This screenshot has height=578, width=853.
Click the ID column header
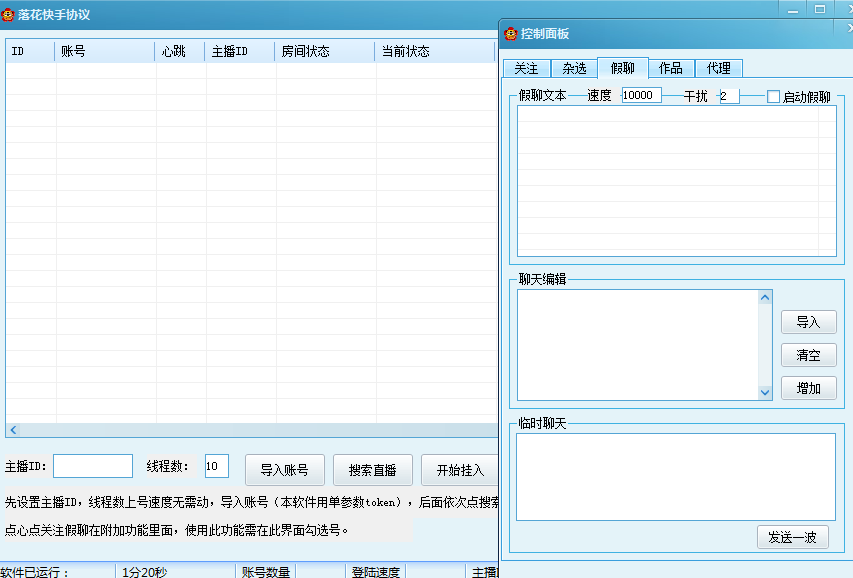click(x=30, y=51)
